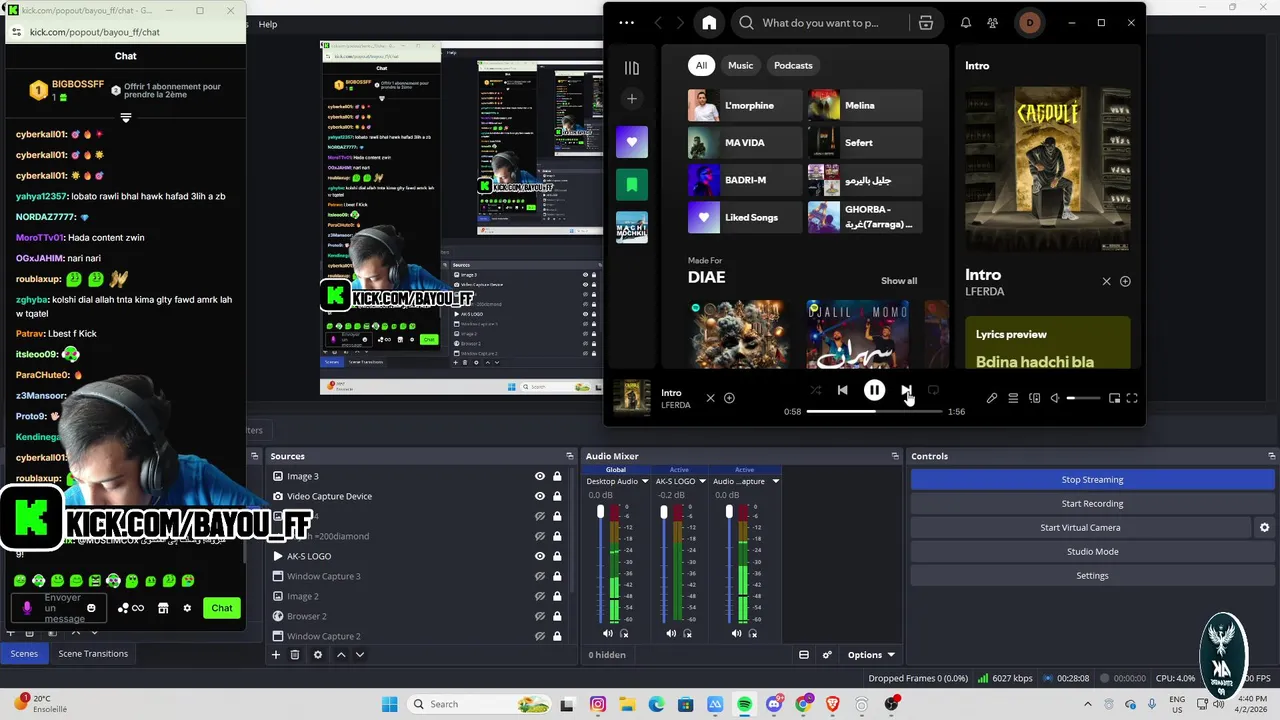The width and height of the screenshot is (1280, 720).
Task: Mute AK-S LOGO audio in mixer
Action: click(x=671, y=633)
